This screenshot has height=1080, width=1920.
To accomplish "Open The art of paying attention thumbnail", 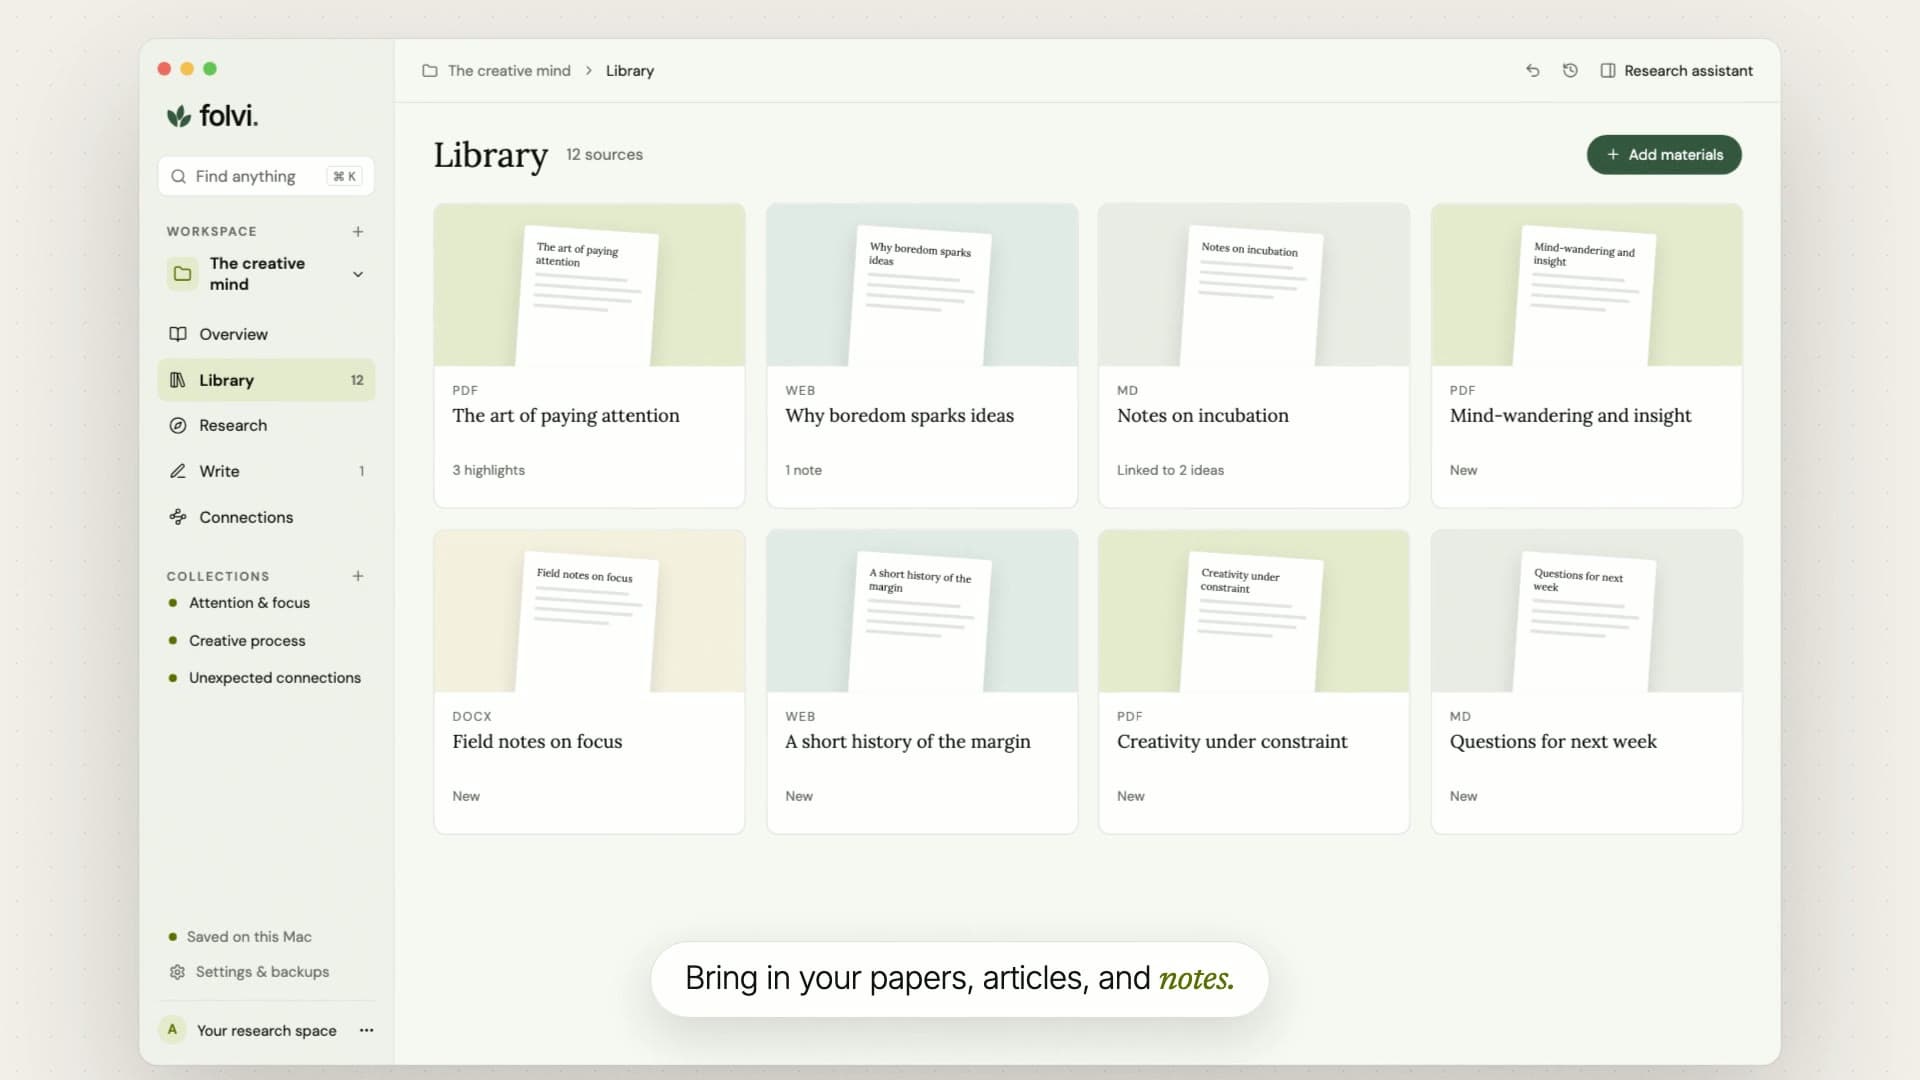I will 589,285.
